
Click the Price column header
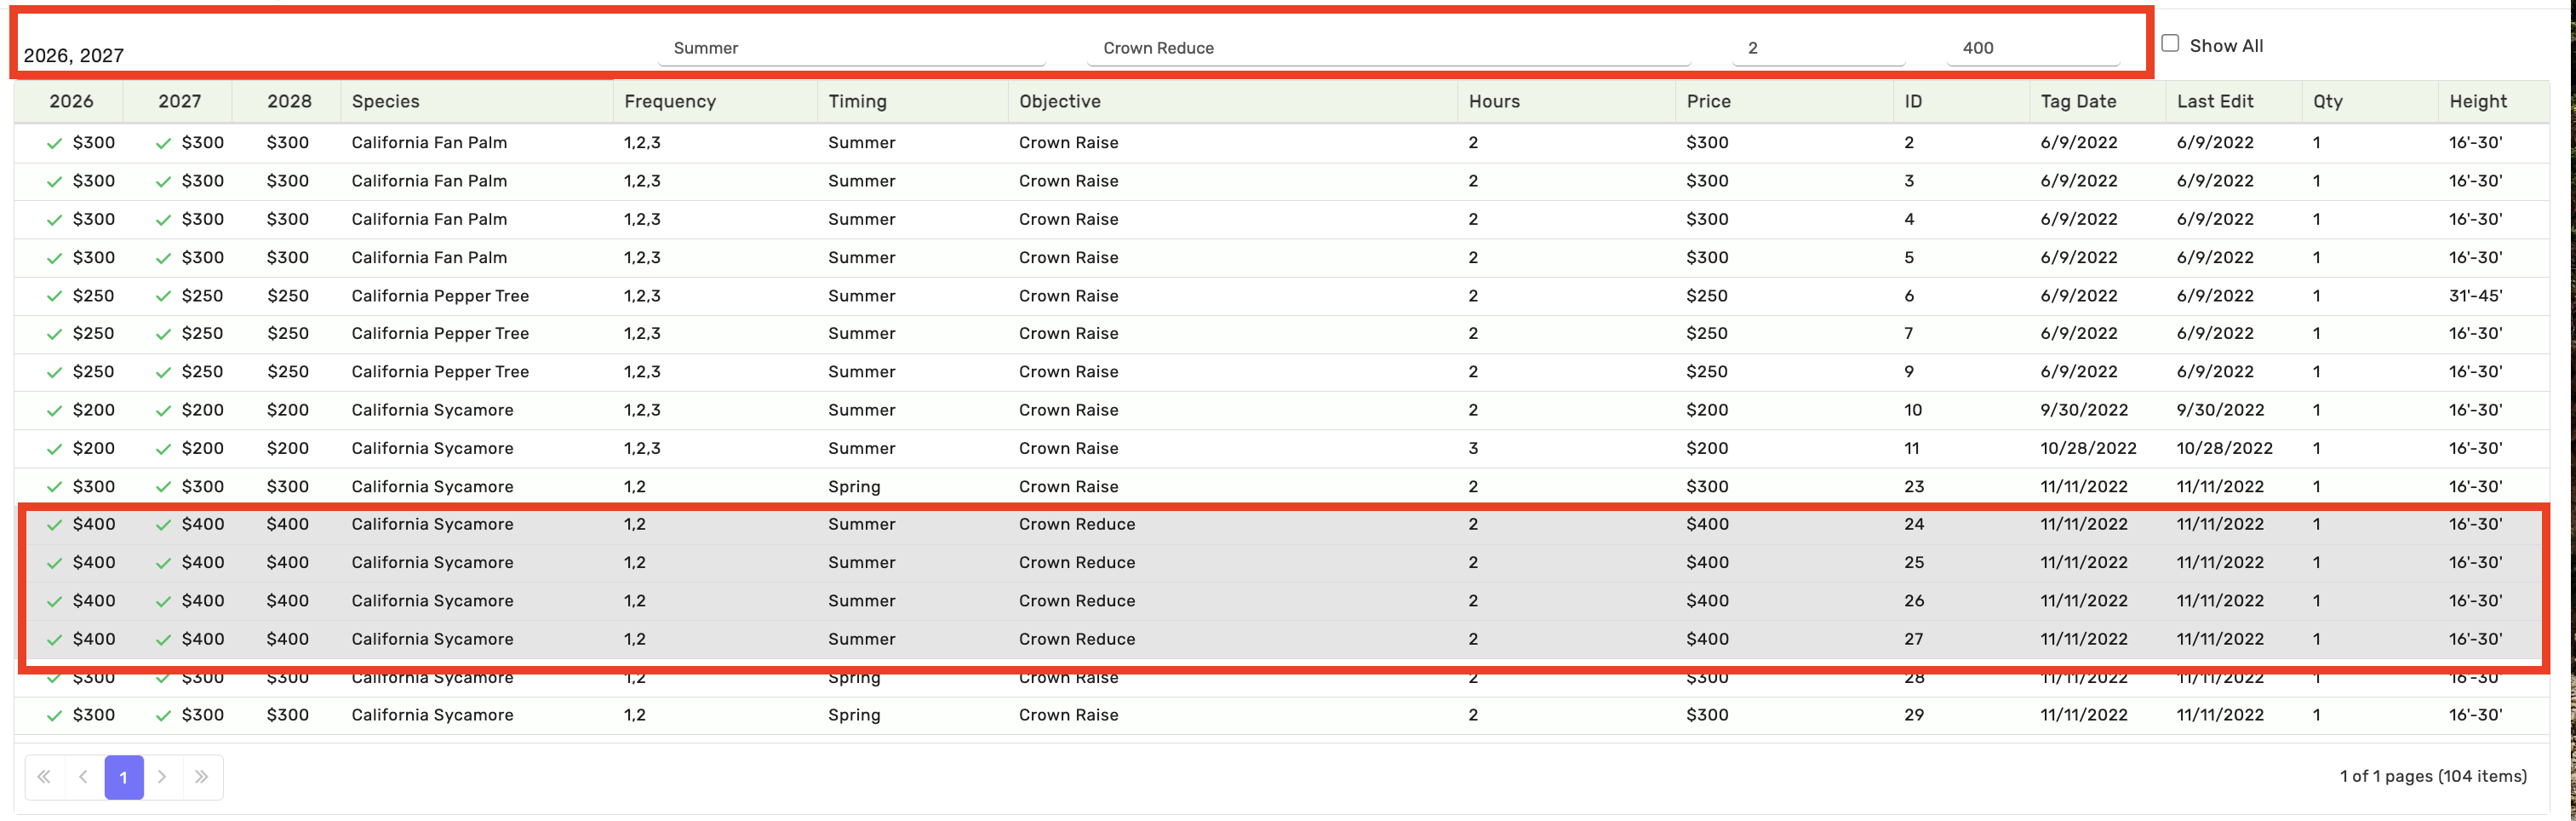[1708, 101]
